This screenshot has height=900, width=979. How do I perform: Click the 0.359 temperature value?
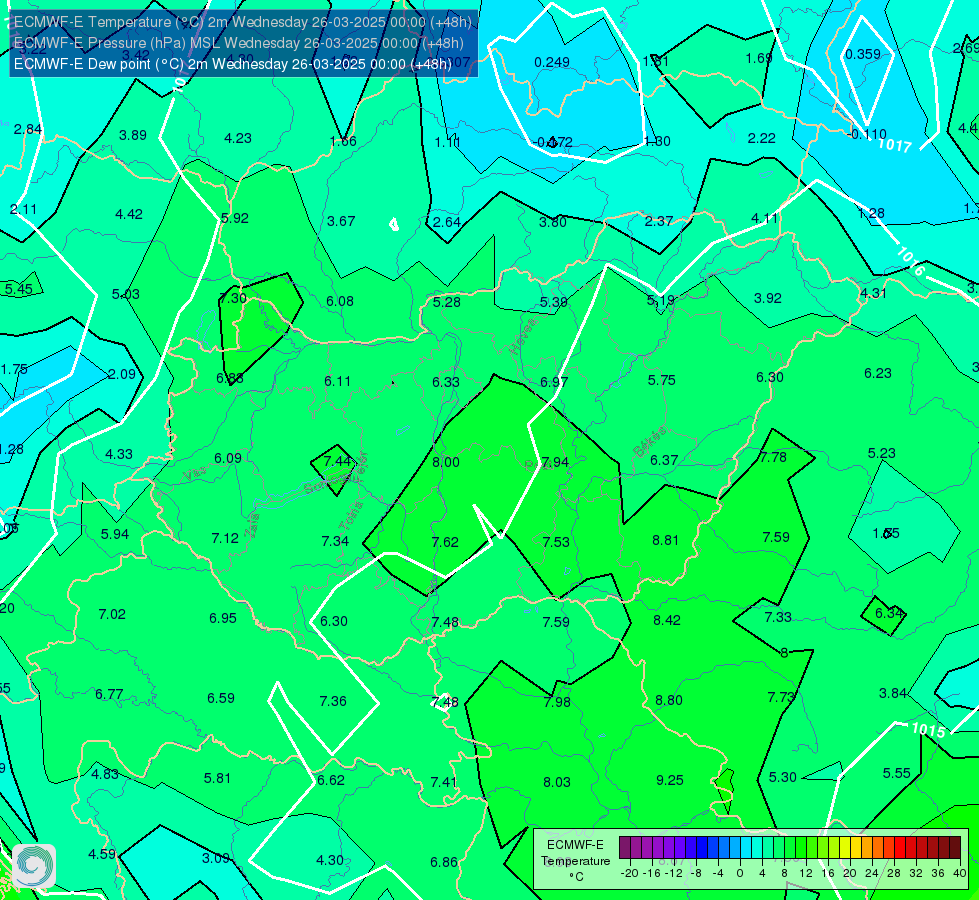(x=863, y=54)
